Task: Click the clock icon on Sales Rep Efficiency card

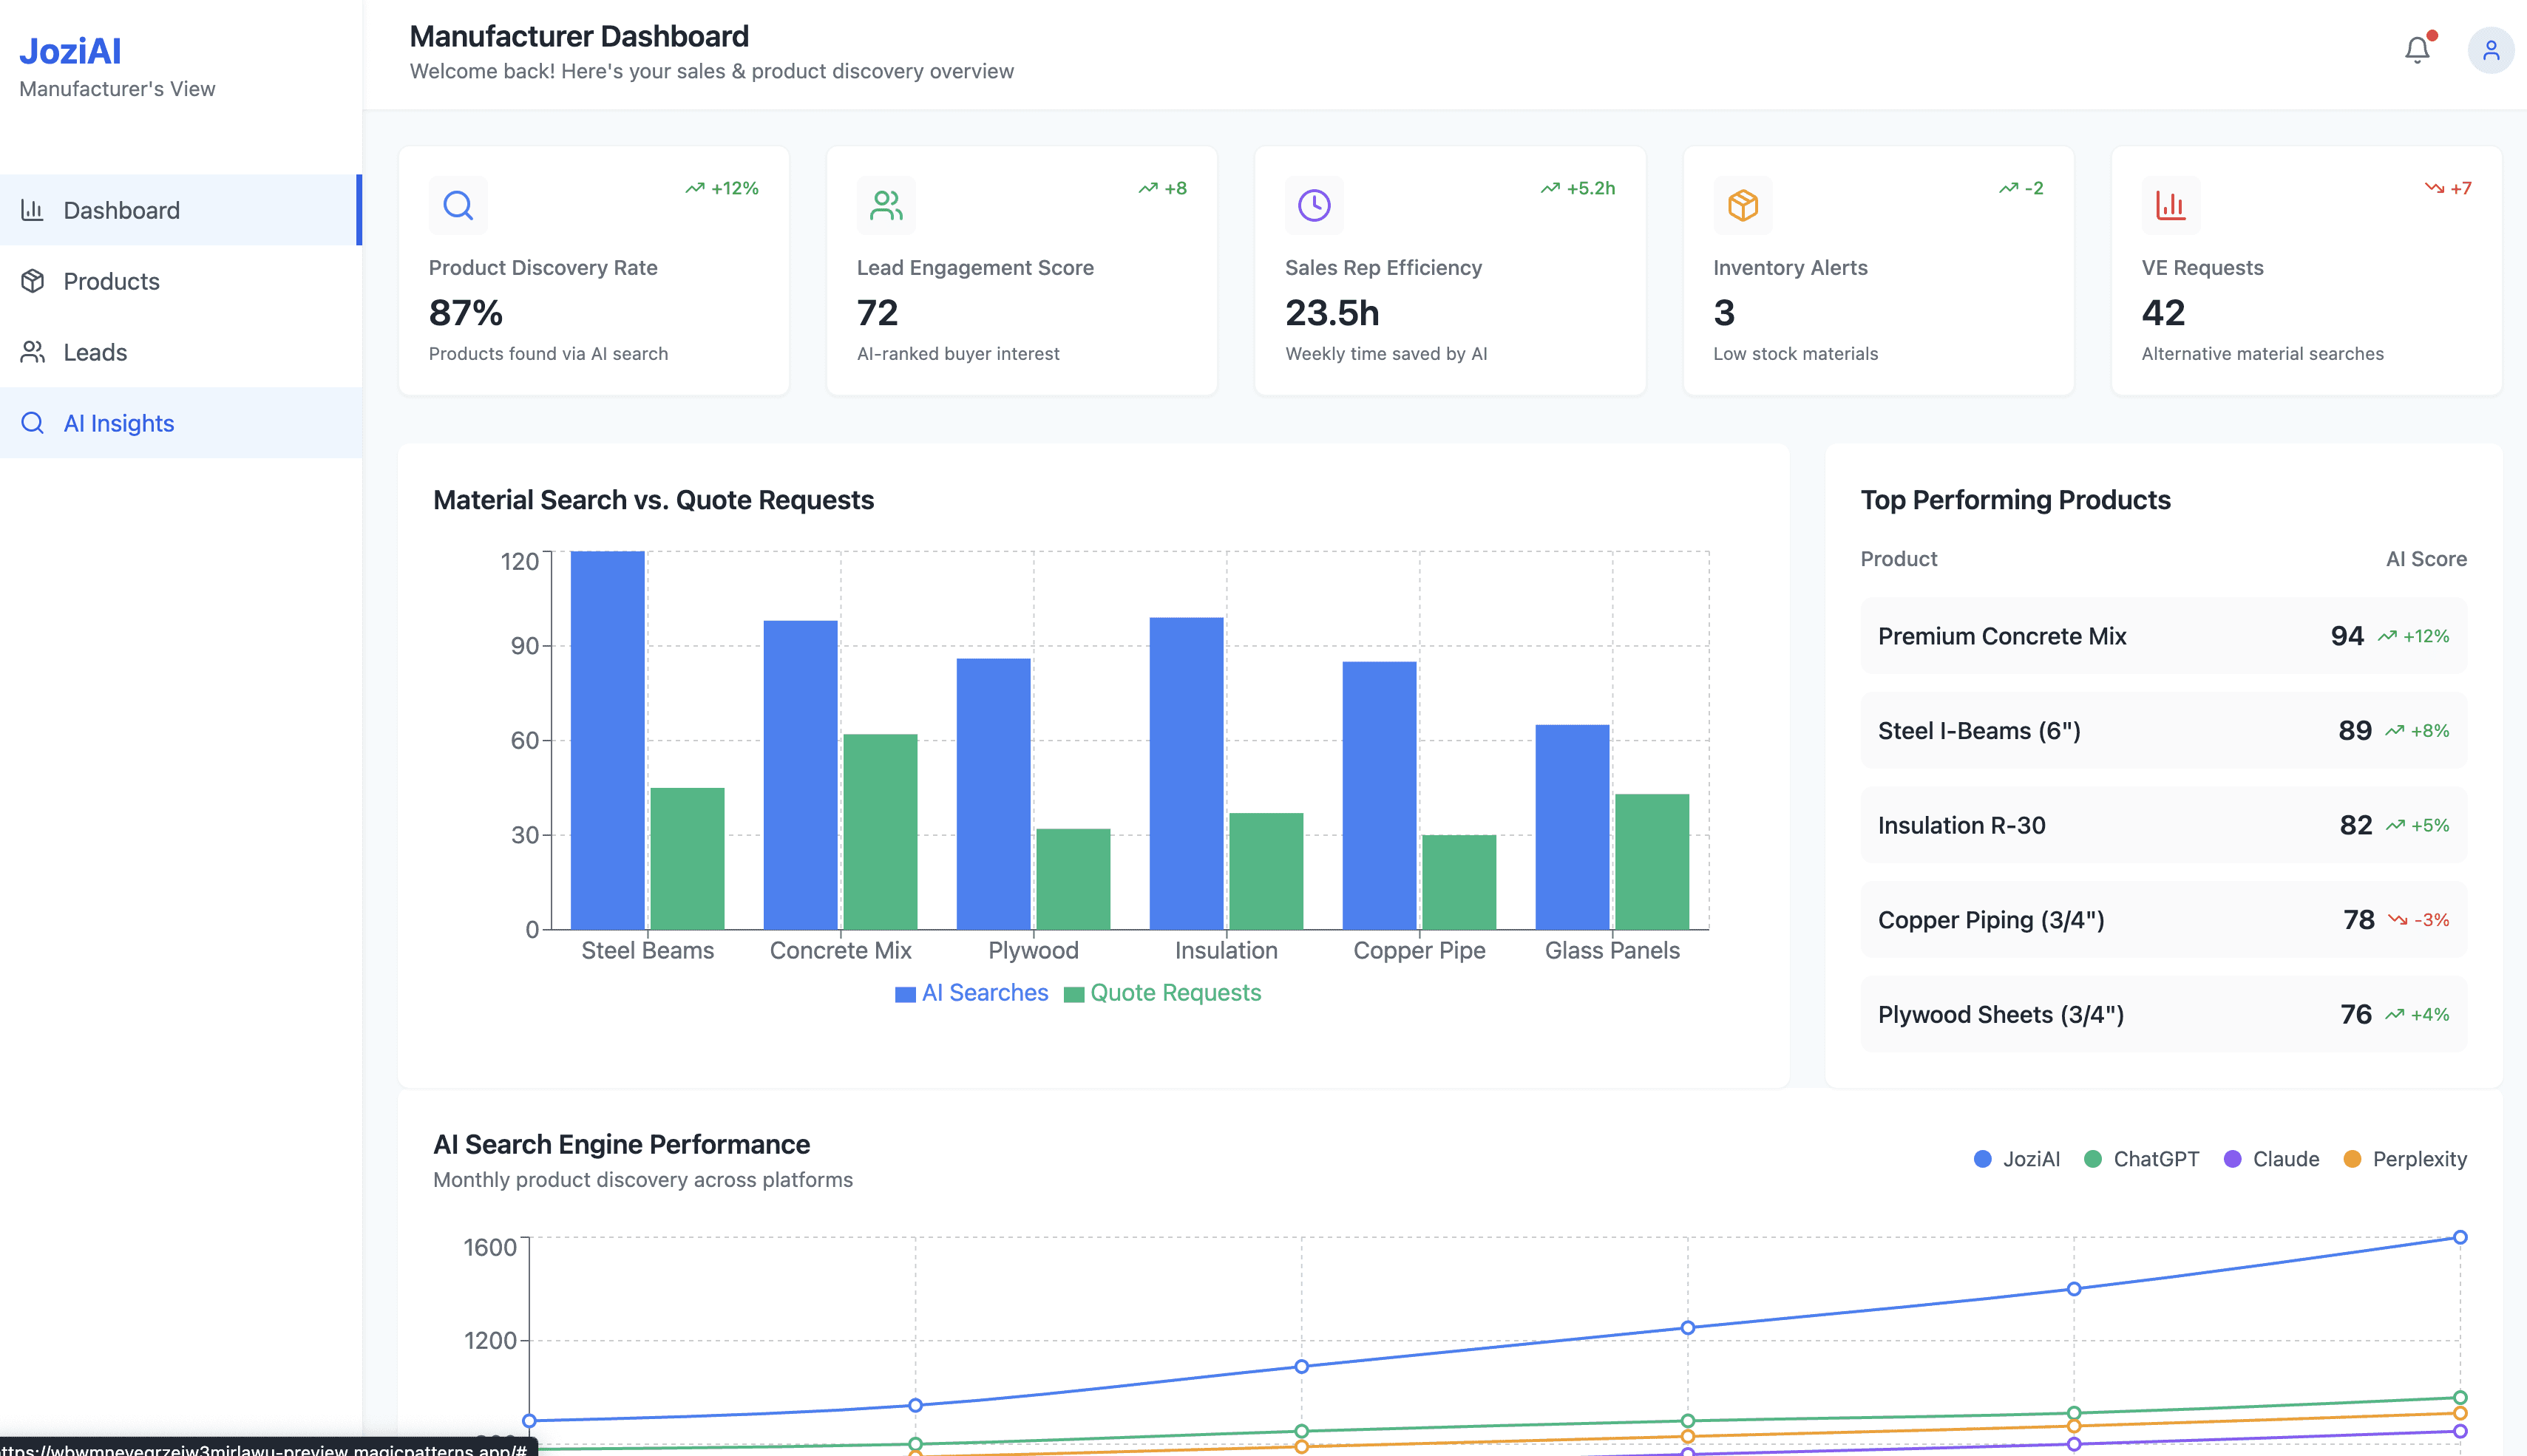Action: 1314,205
